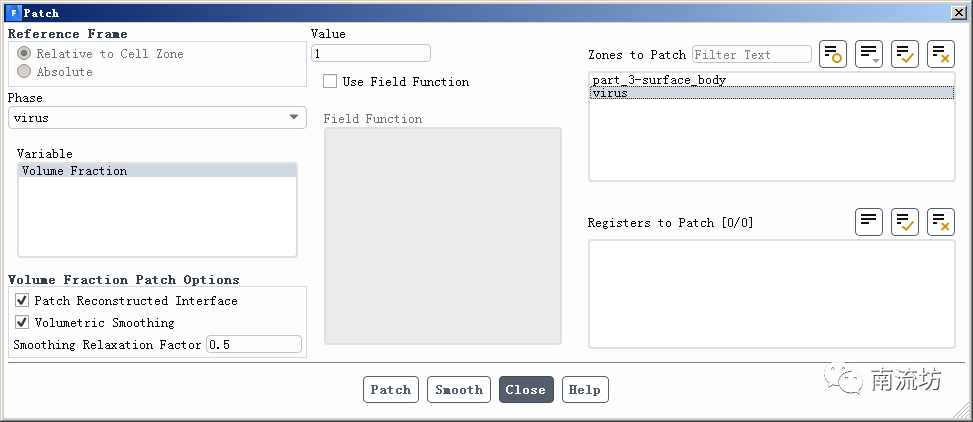
Task: Enable the Use Field Function checkbox
Action: (x=330, y=82)
